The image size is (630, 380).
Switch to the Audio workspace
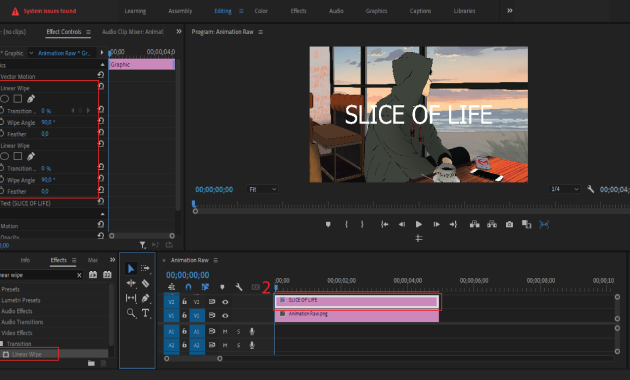[x=336, y=11]
